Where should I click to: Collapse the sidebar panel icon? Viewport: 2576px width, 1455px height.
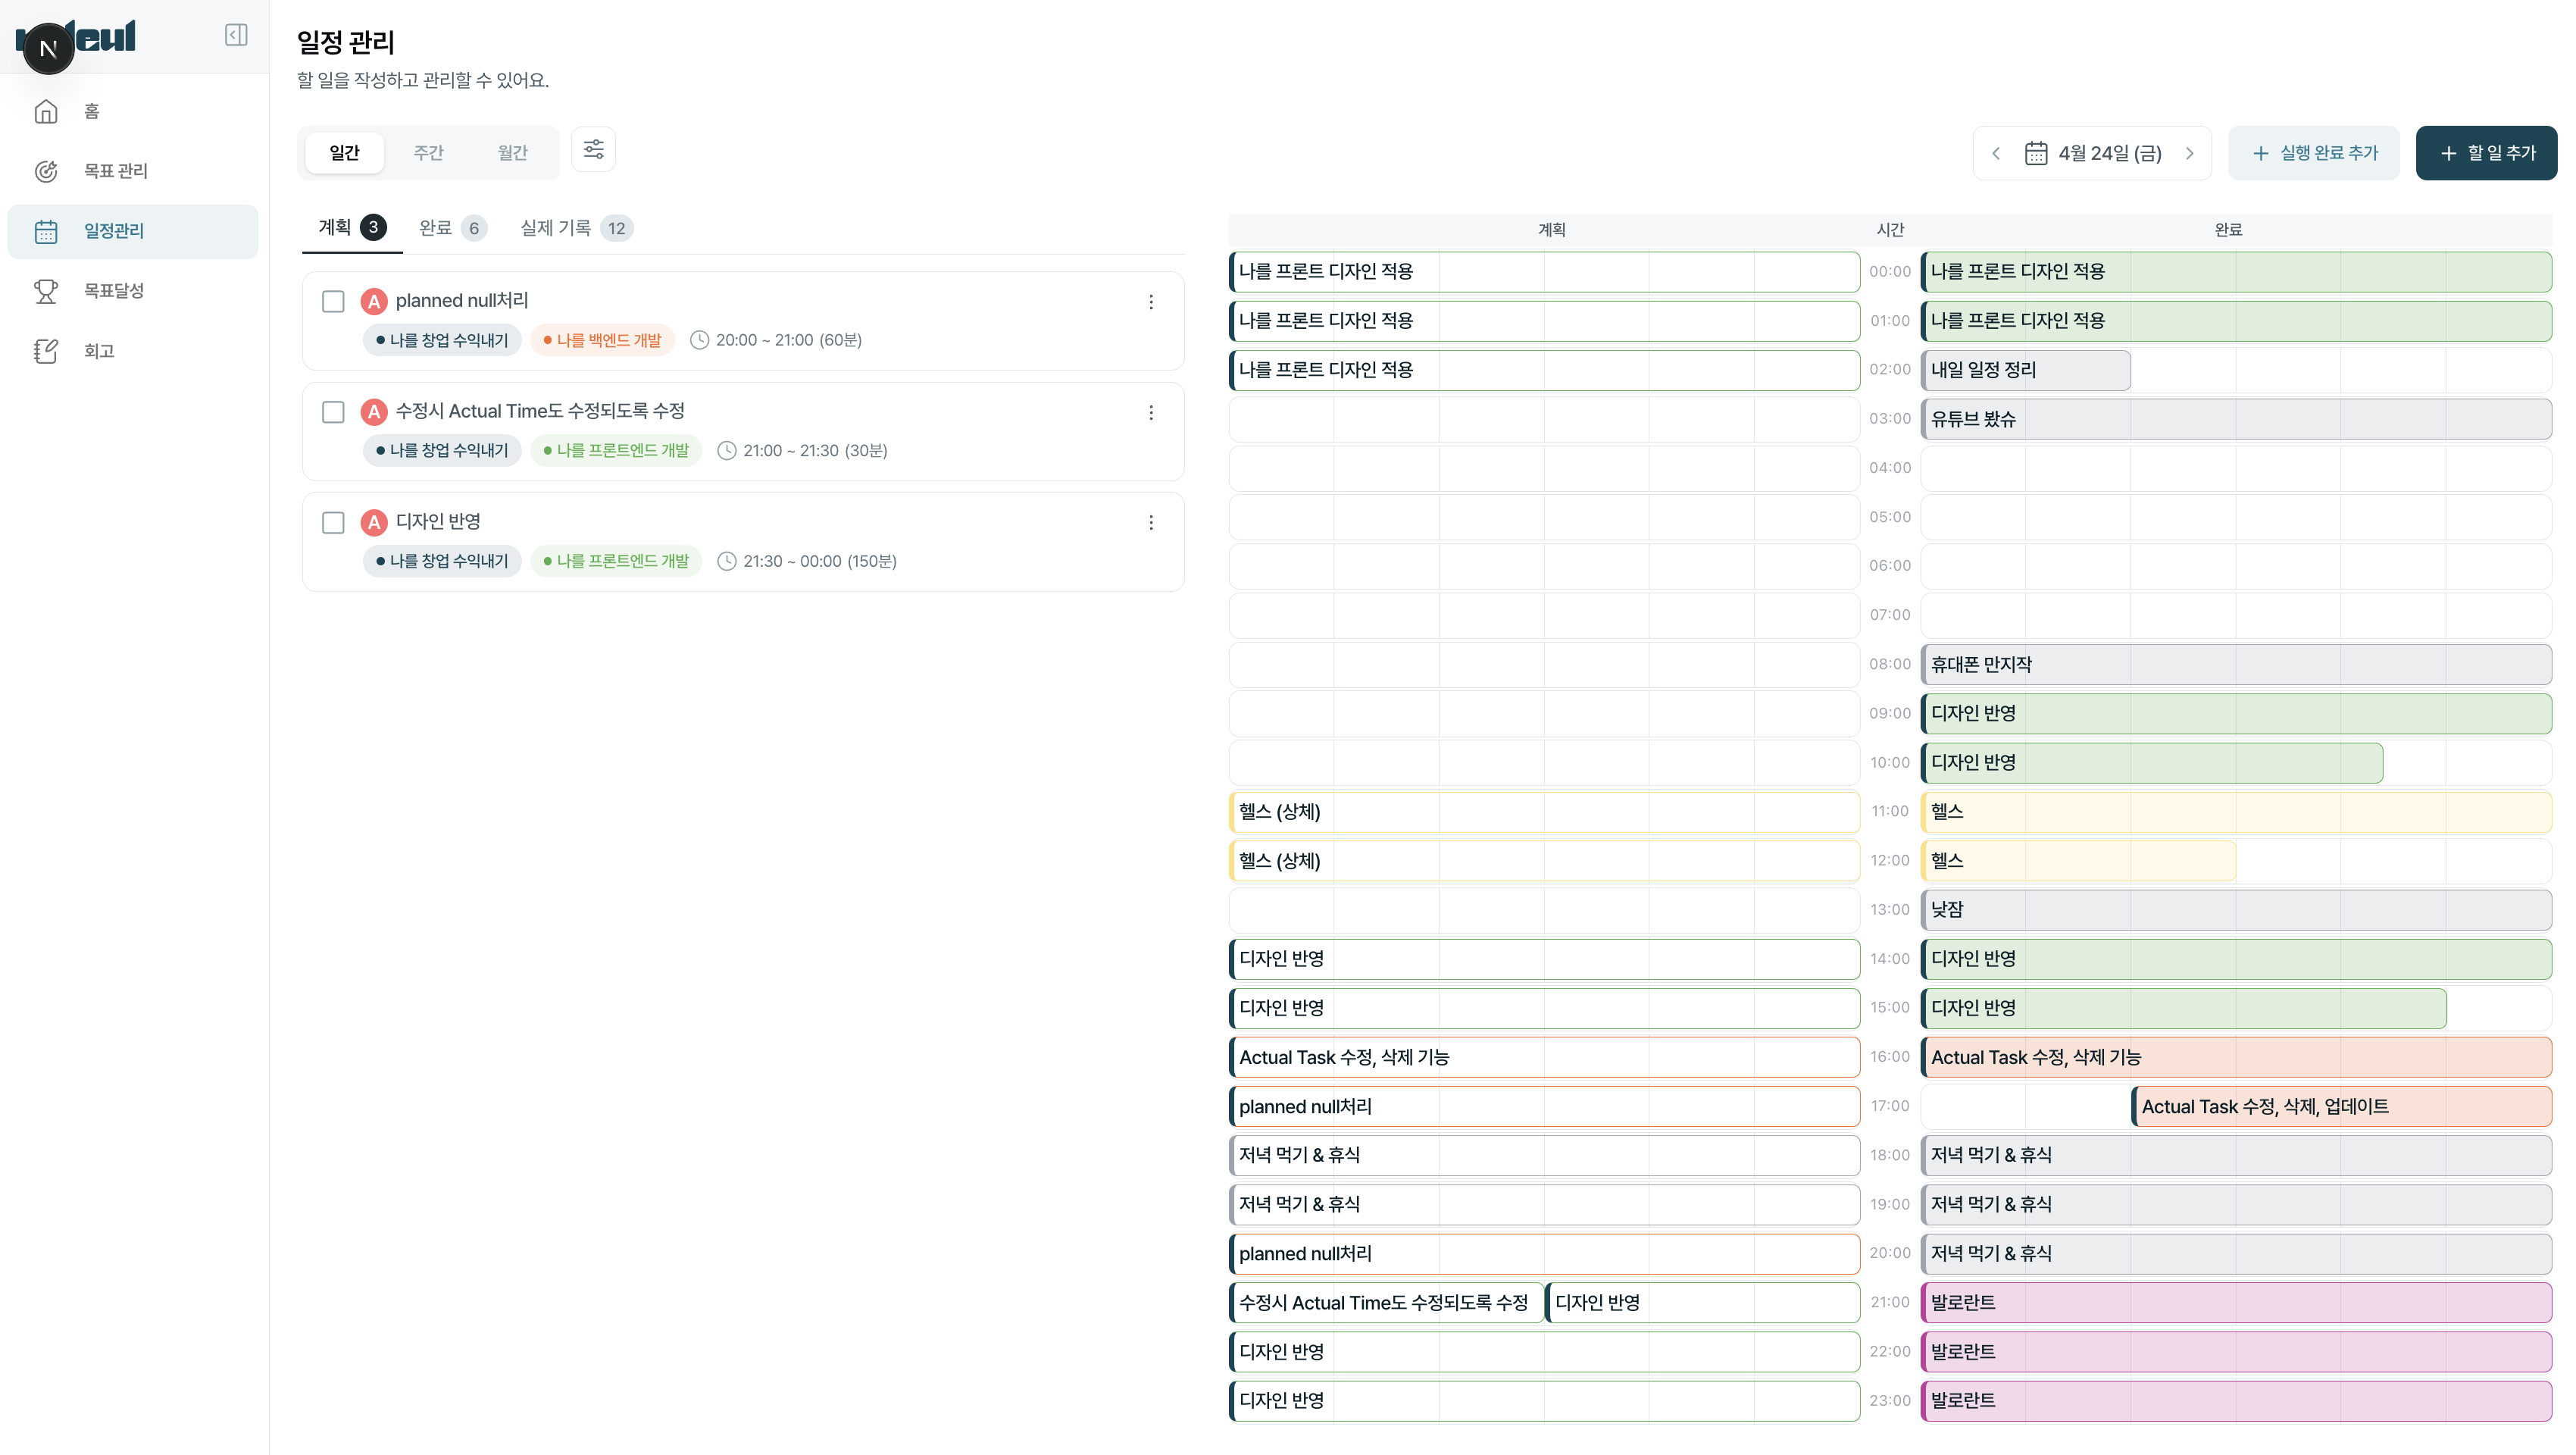(x=236, y=35)
